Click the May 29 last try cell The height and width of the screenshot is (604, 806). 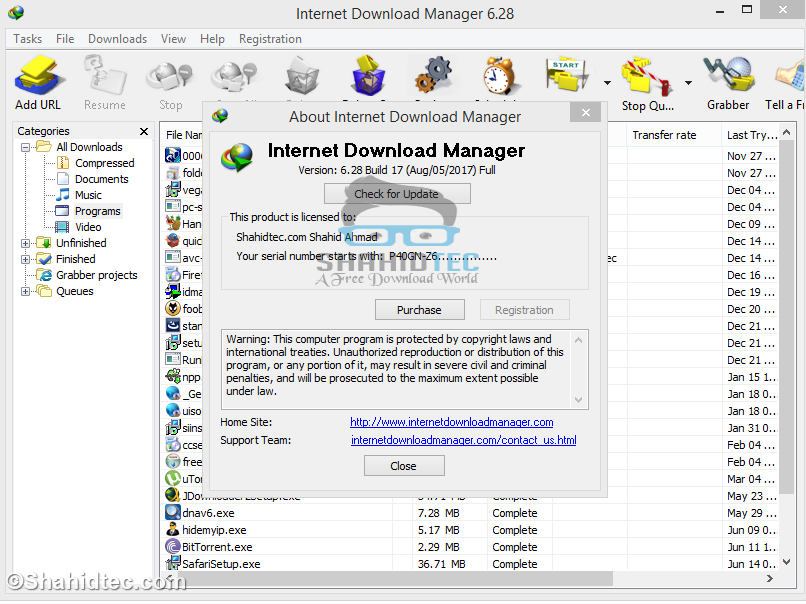pyautogui.click(x=752, y=514)
